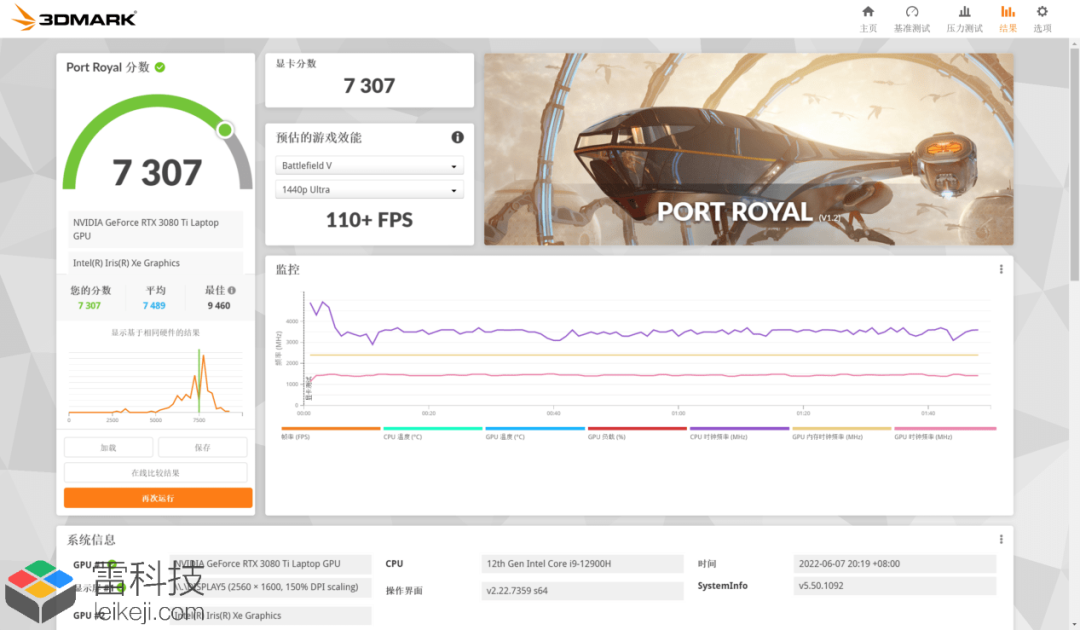Click the best score info icon
This screenshot has width=1080, height=630.
coord(232,290)
